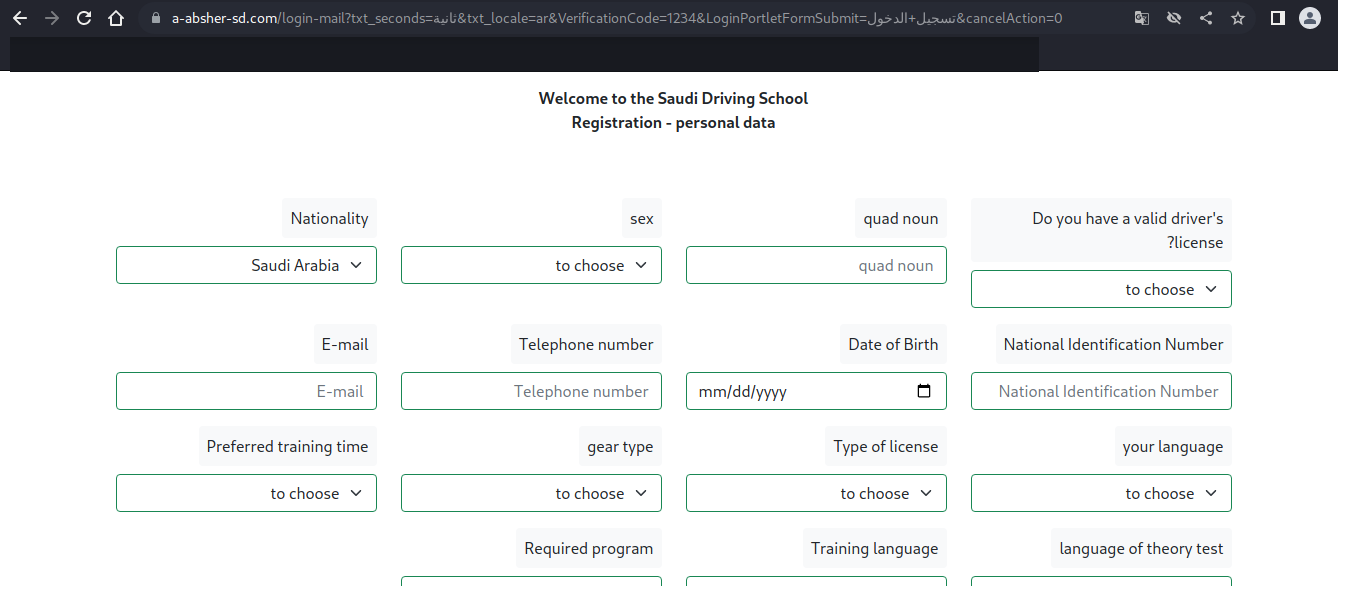Click the browser back arrow
1365x592 pixels.
point(20,17)
